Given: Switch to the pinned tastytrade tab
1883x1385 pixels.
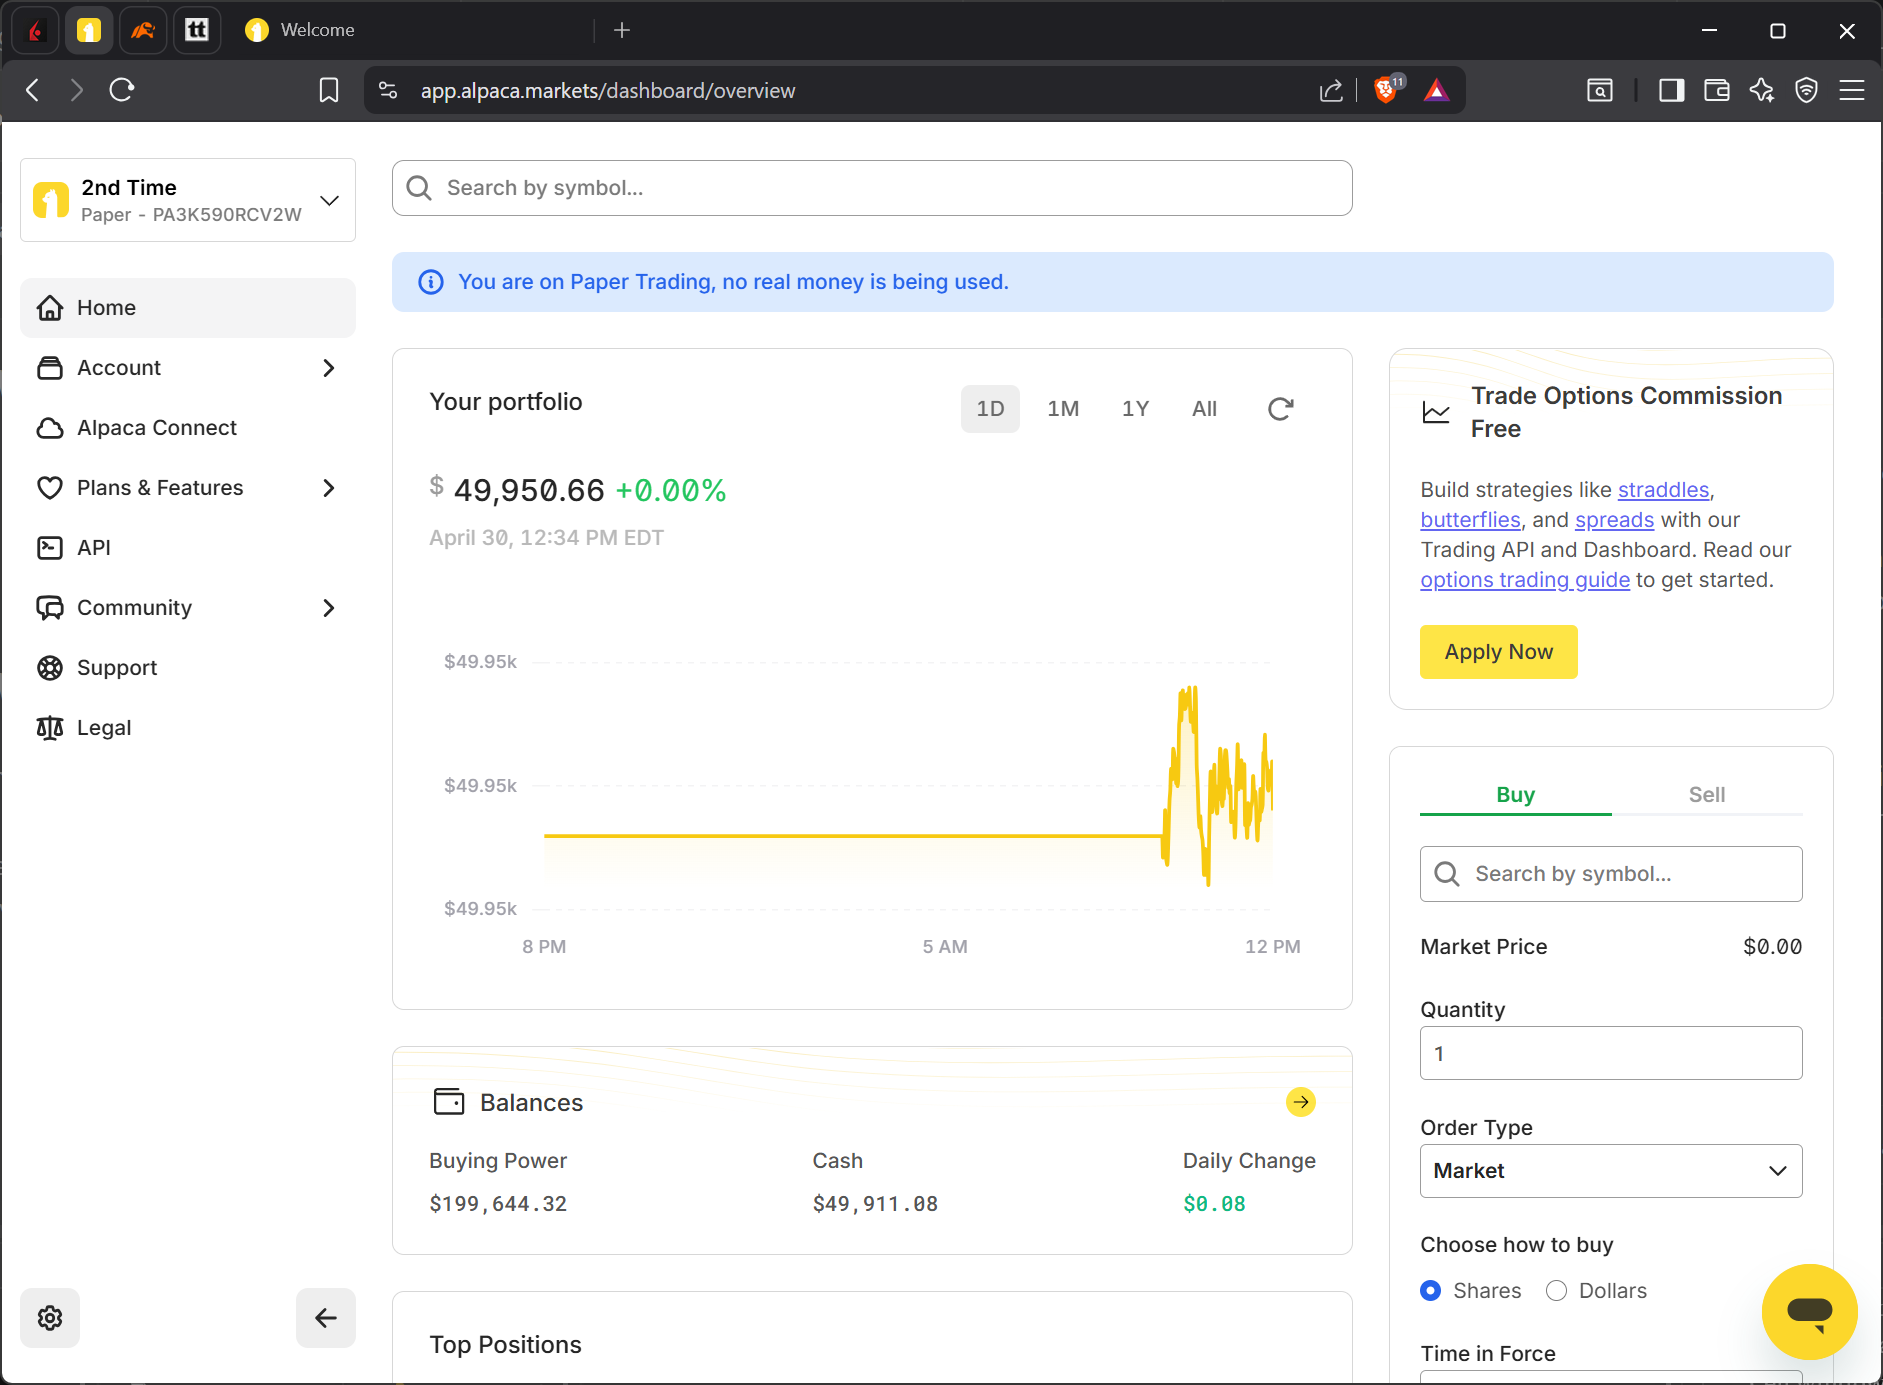Looking at the screenshot, I should 197,30.
